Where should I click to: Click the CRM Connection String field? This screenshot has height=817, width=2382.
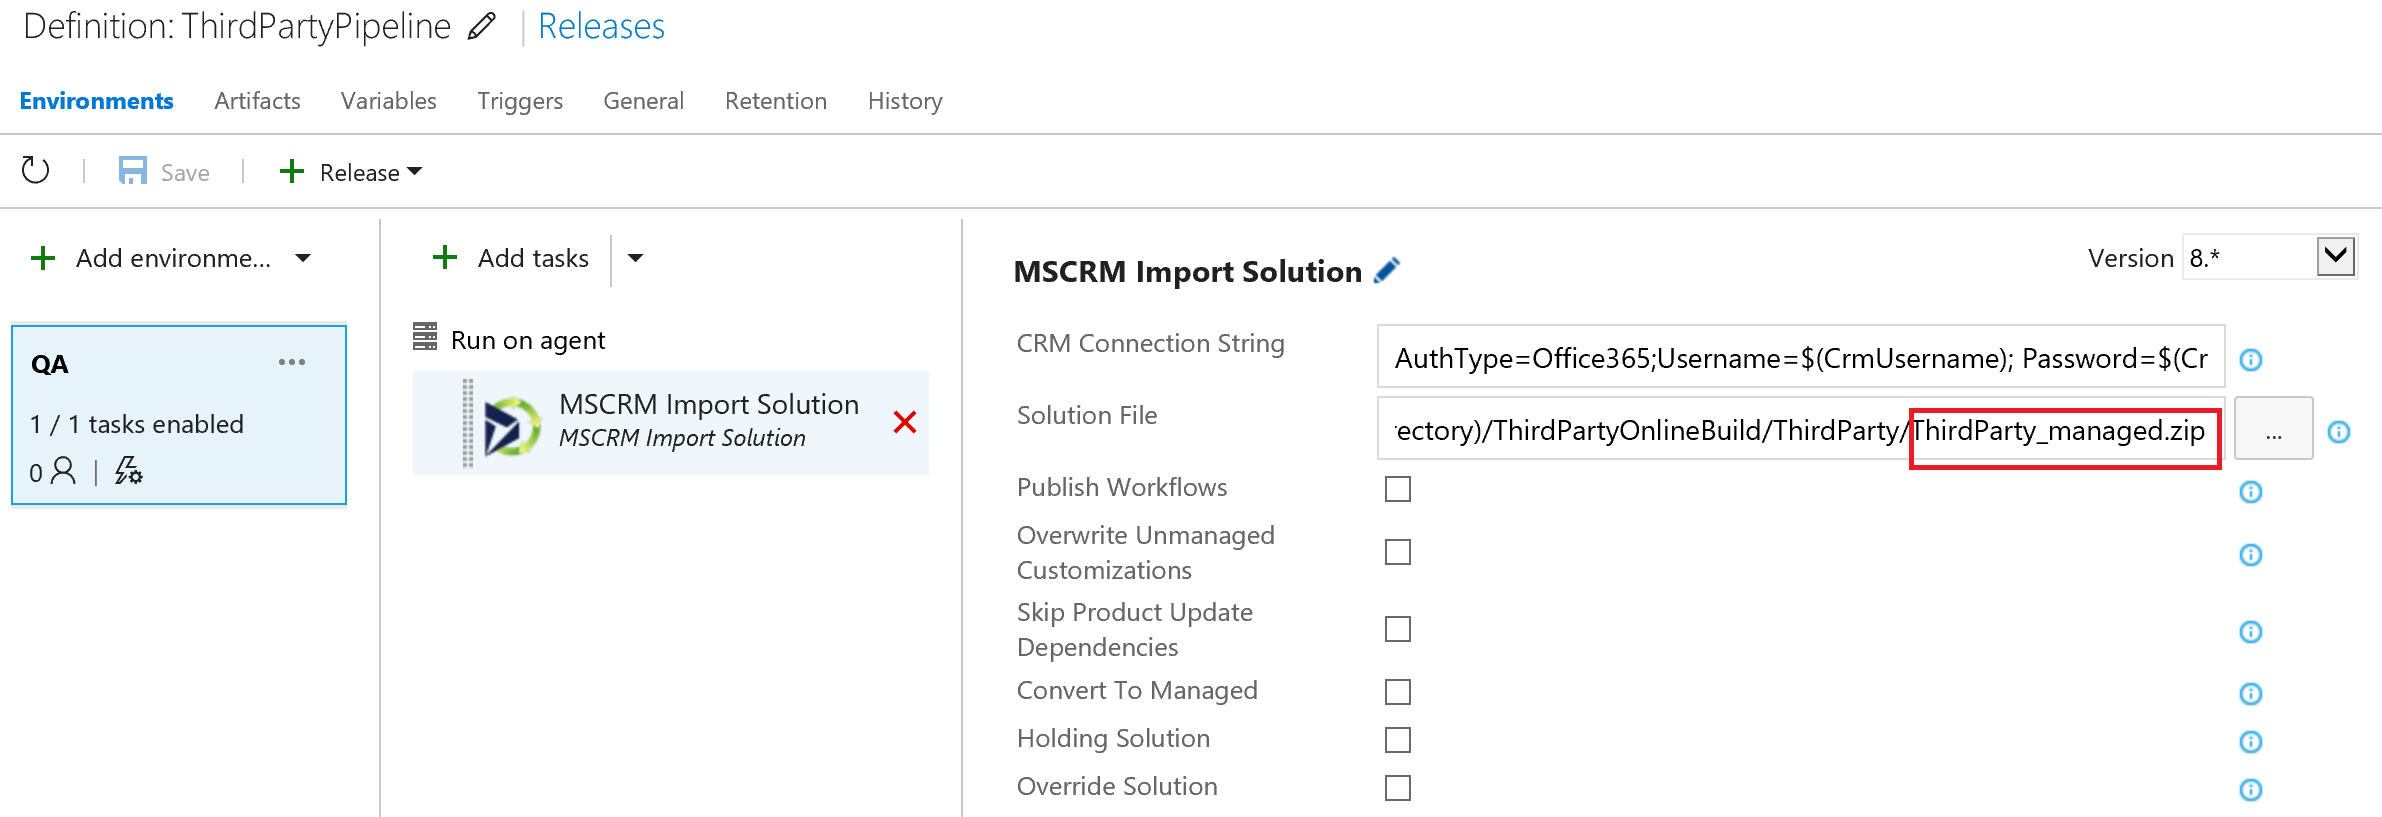coord(1800,357)
